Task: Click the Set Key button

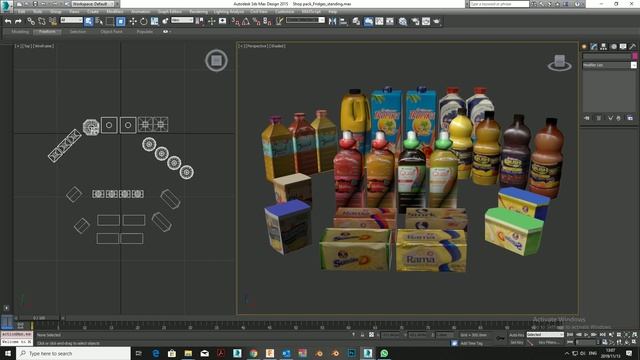Action: tap(516, 342)
